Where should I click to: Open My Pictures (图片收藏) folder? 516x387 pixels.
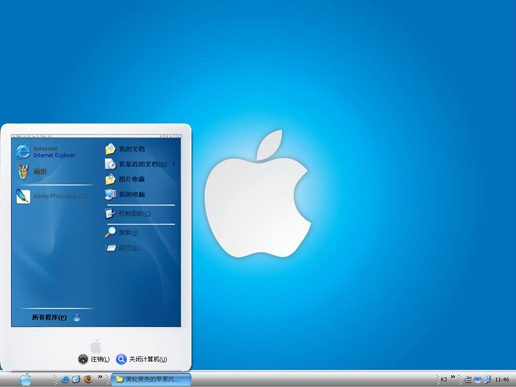point(125,179)
